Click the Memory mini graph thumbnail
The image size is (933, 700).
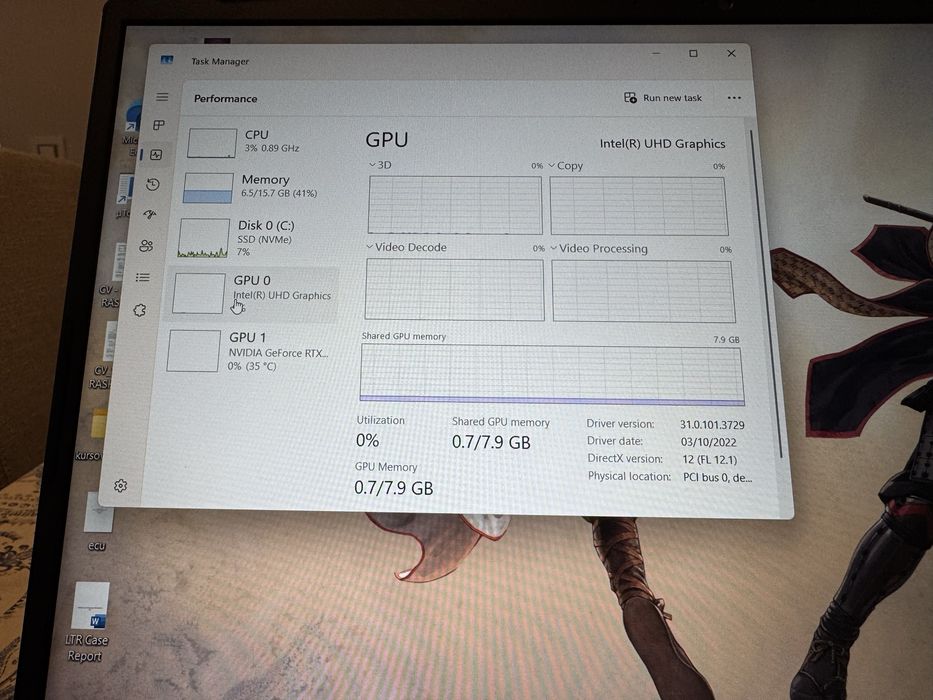(x=208, y=188)
